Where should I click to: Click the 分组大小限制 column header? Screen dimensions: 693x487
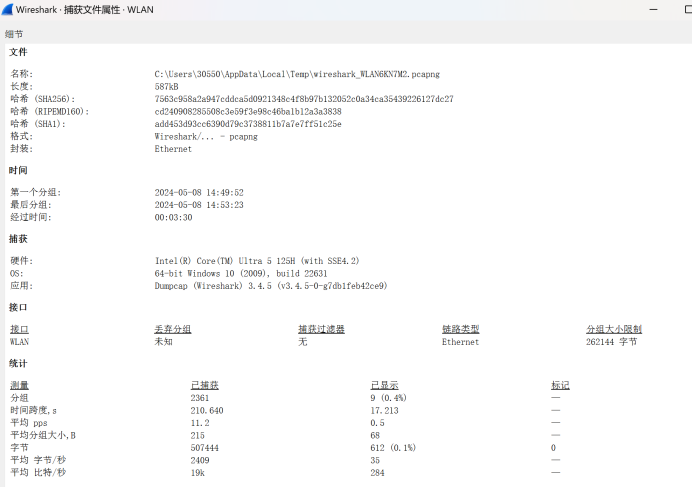(x=614, y=329)
